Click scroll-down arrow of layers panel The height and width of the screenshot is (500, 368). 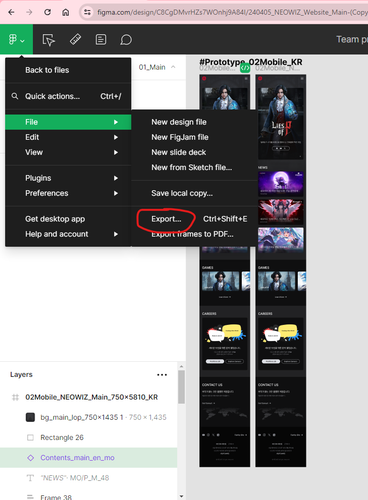181,496
